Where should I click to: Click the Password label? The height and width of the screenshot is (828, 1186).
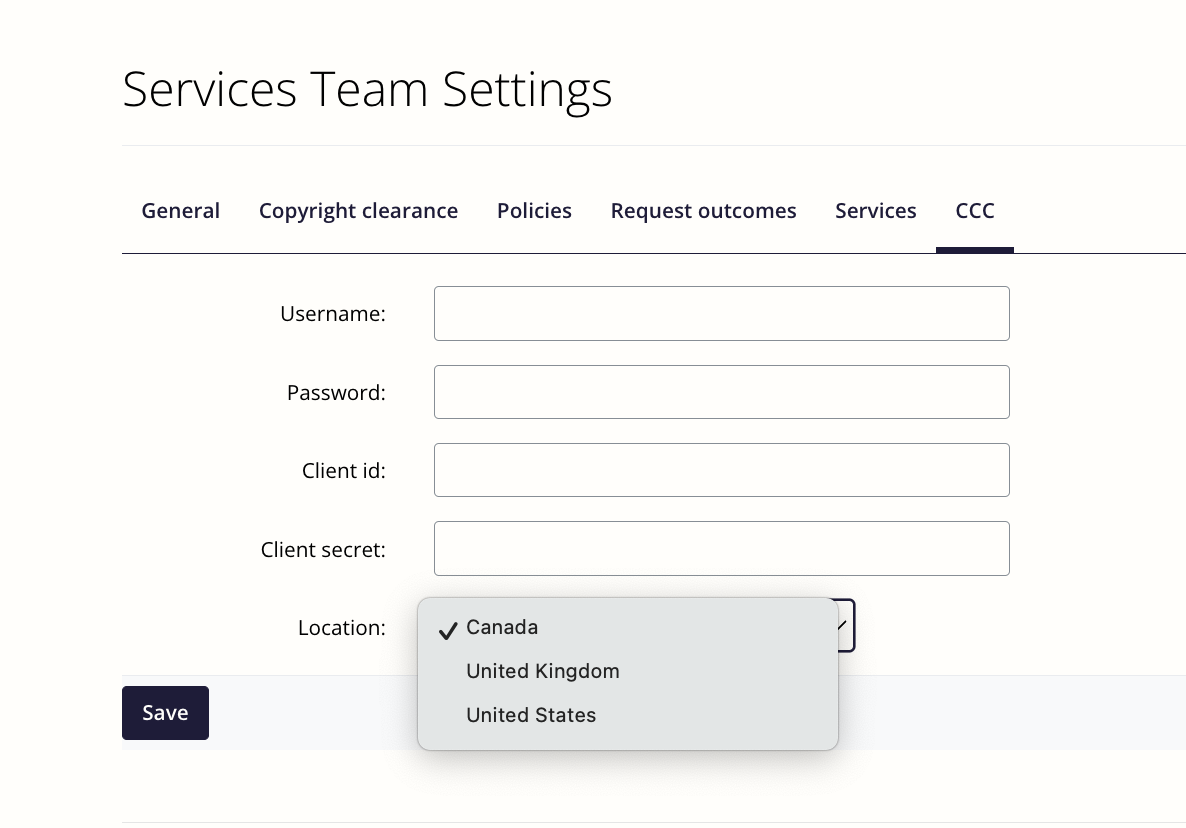[x=336, y=392]
